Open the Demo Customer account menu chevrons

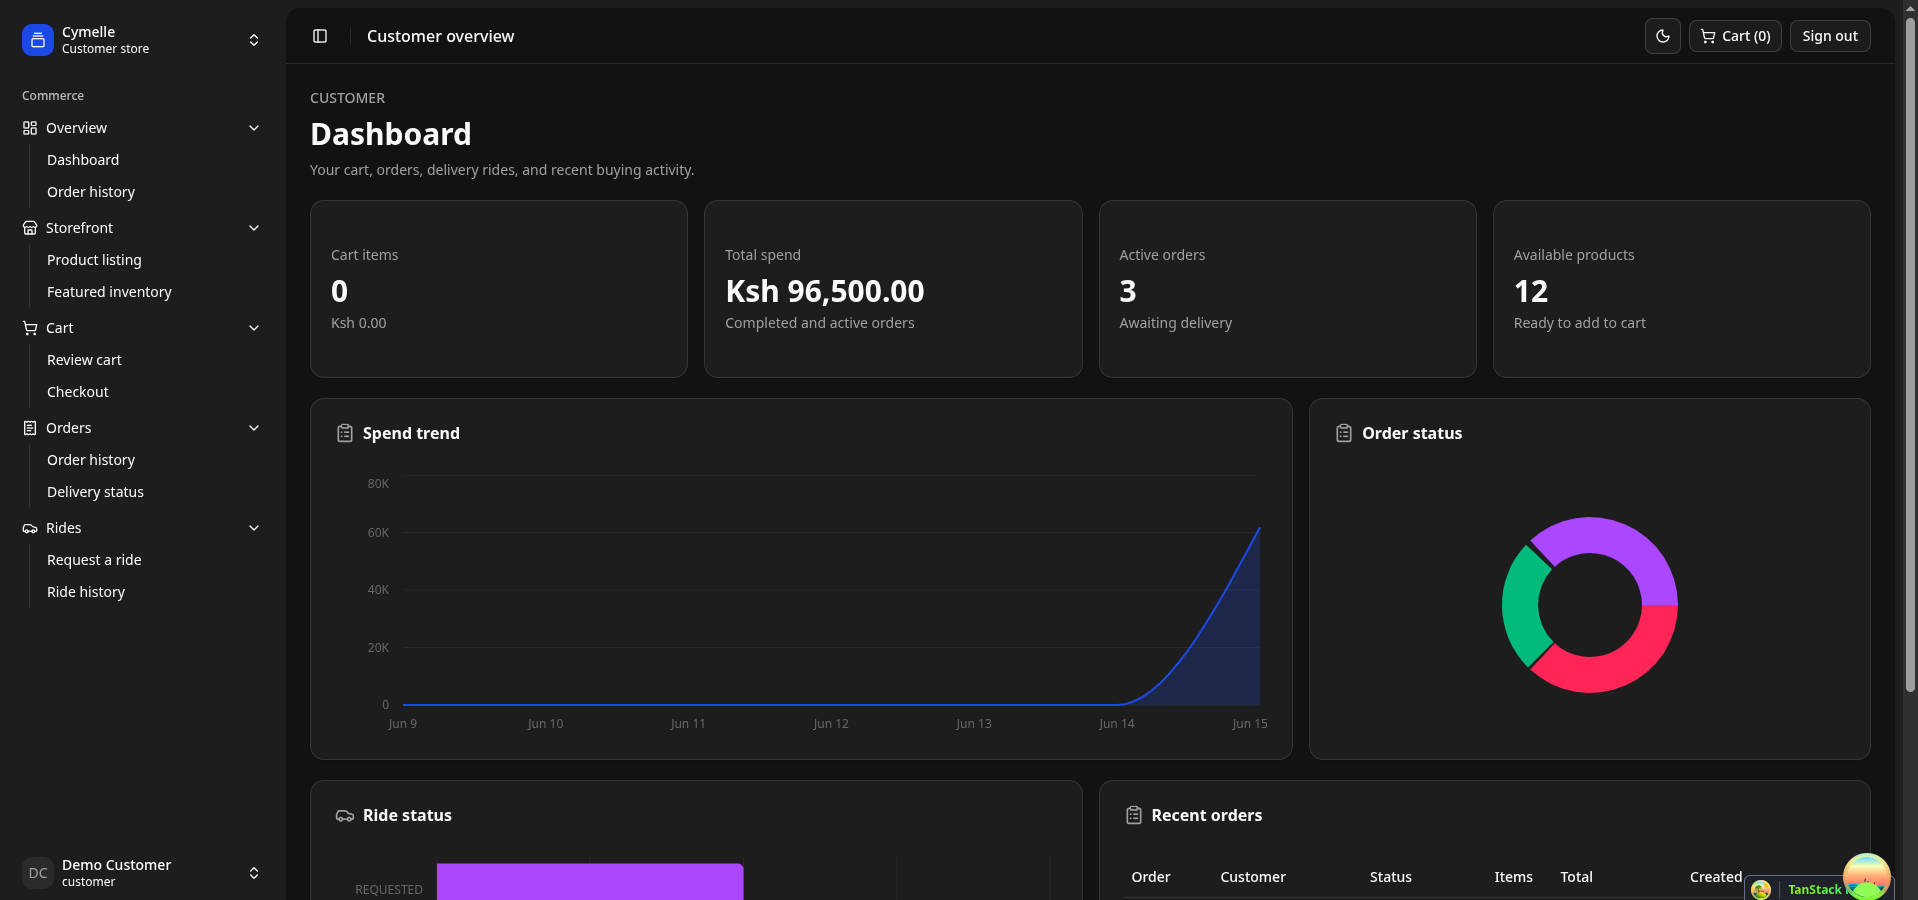click(x=254, y=873)
